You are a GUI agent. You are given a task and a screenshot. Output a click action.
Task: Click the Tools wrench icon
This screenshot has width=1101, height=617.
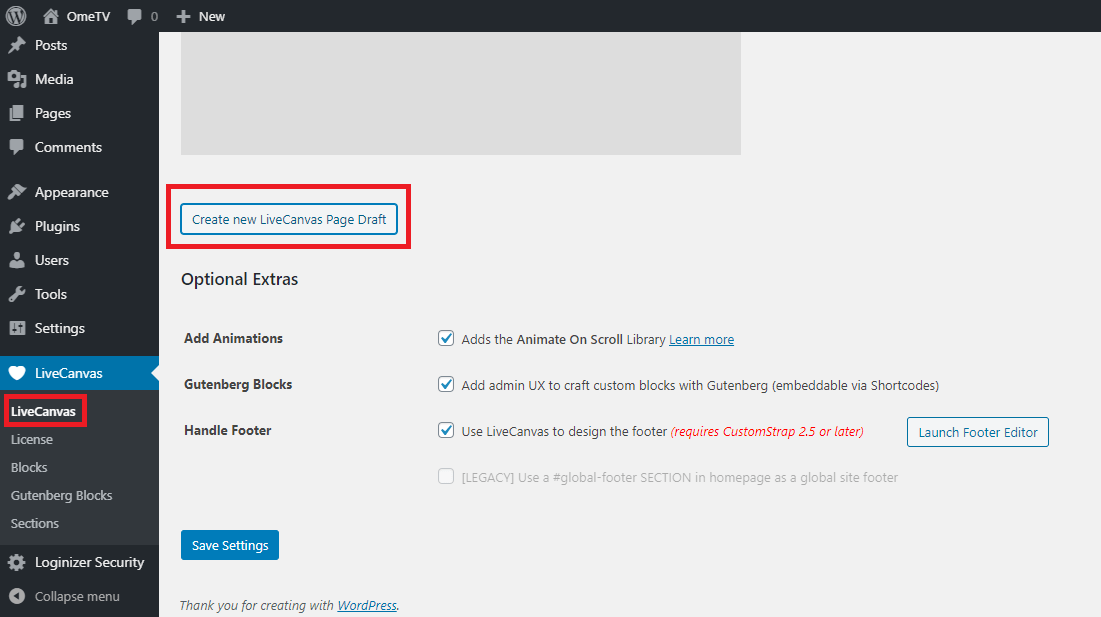click(17, 294)
